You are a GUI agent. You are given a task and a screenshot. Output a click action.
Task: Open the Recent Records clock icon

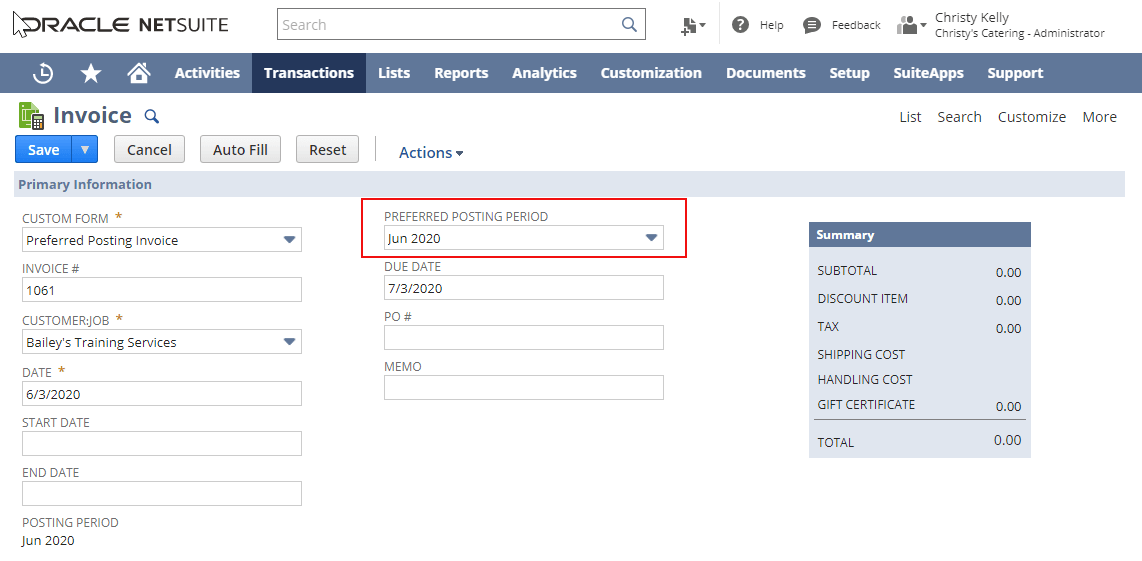click(43, 73)
